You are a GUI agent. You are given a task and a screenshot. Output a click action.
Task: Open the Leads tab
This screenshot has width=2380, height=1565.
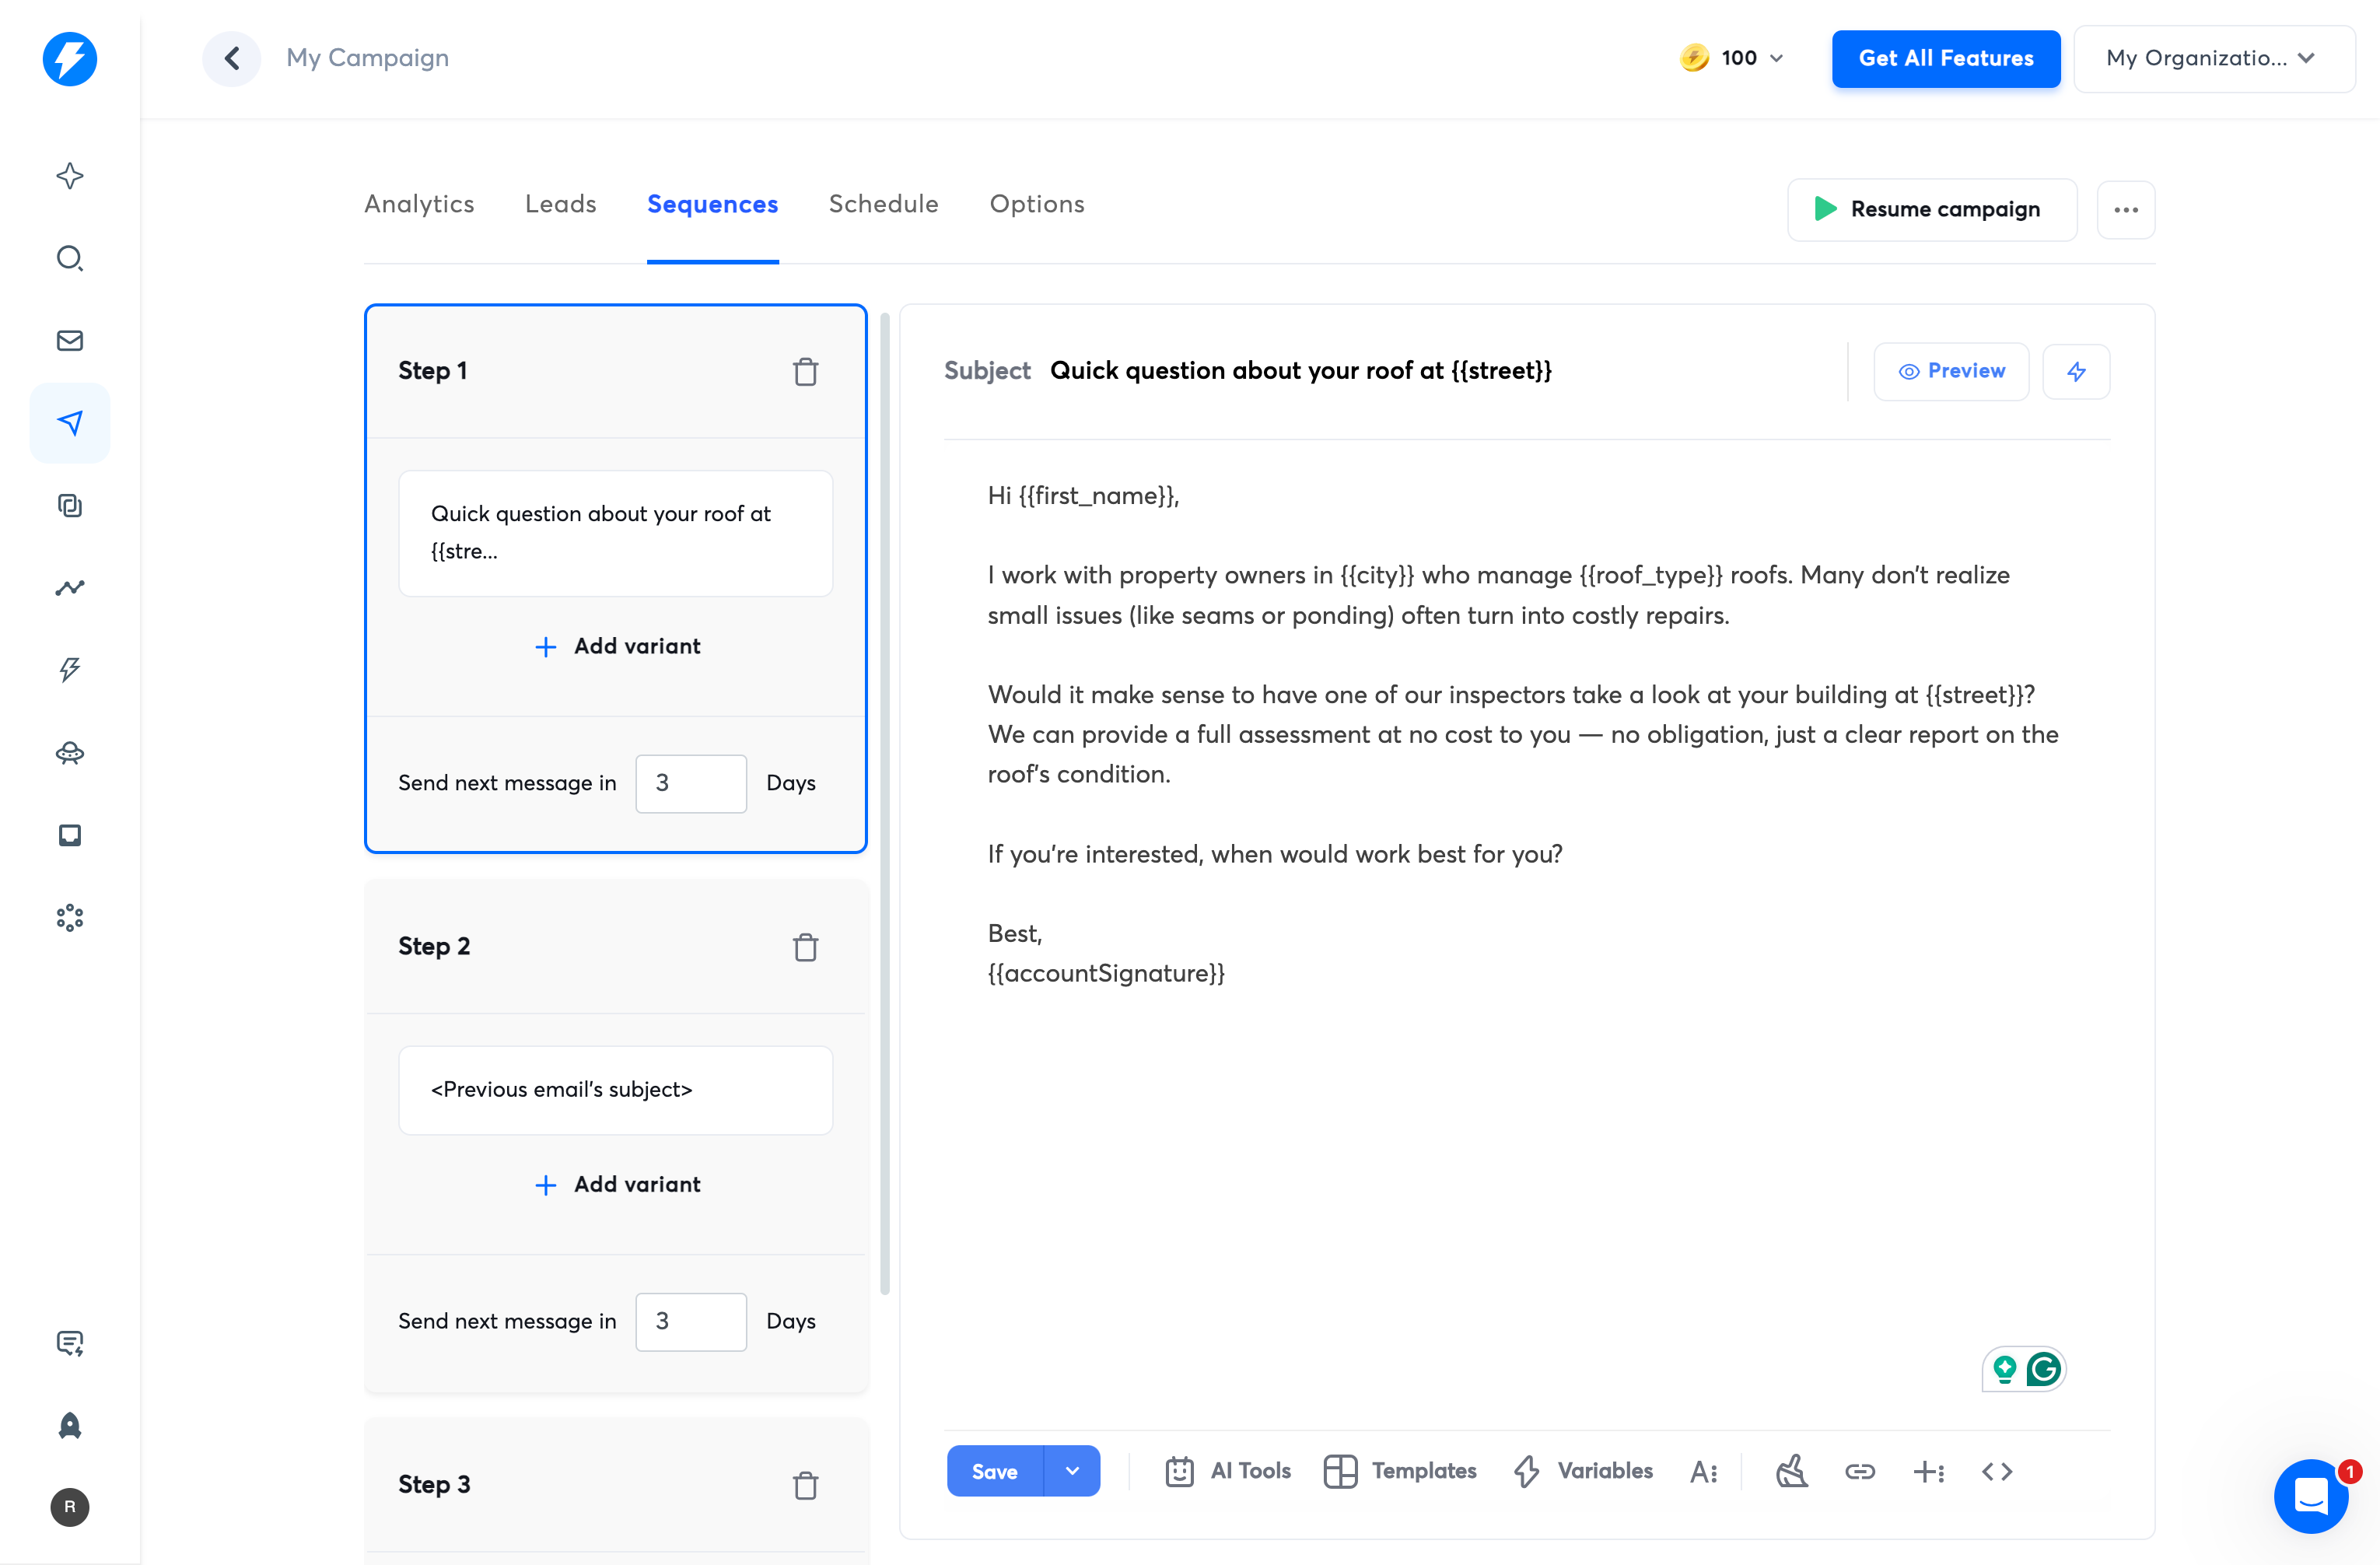[560, 204]
